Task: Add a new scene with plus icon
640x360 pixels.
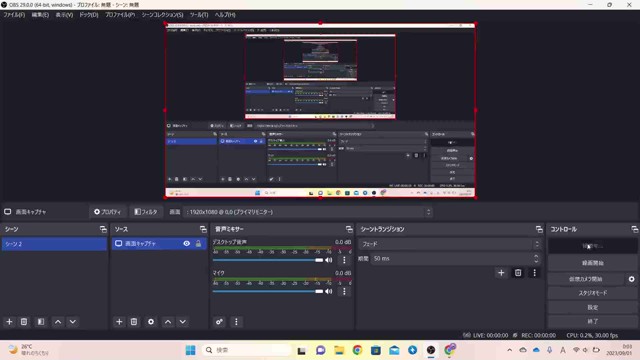Action: coord(9,322)
